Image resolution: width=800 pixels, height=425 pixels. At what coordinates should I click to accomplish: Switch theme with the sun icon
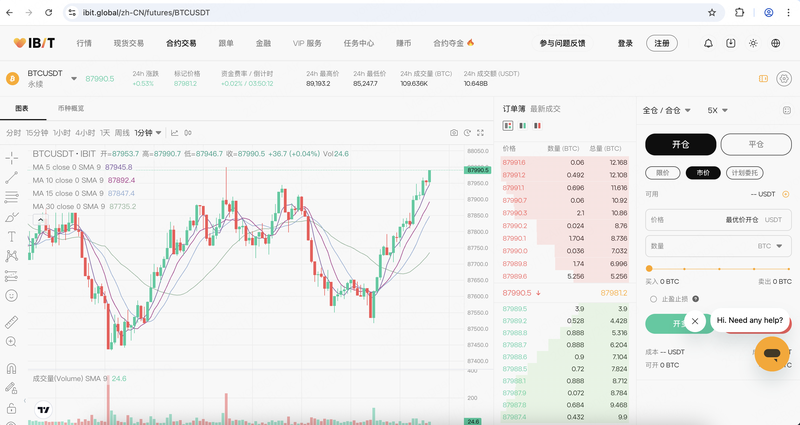coord(753,43)
